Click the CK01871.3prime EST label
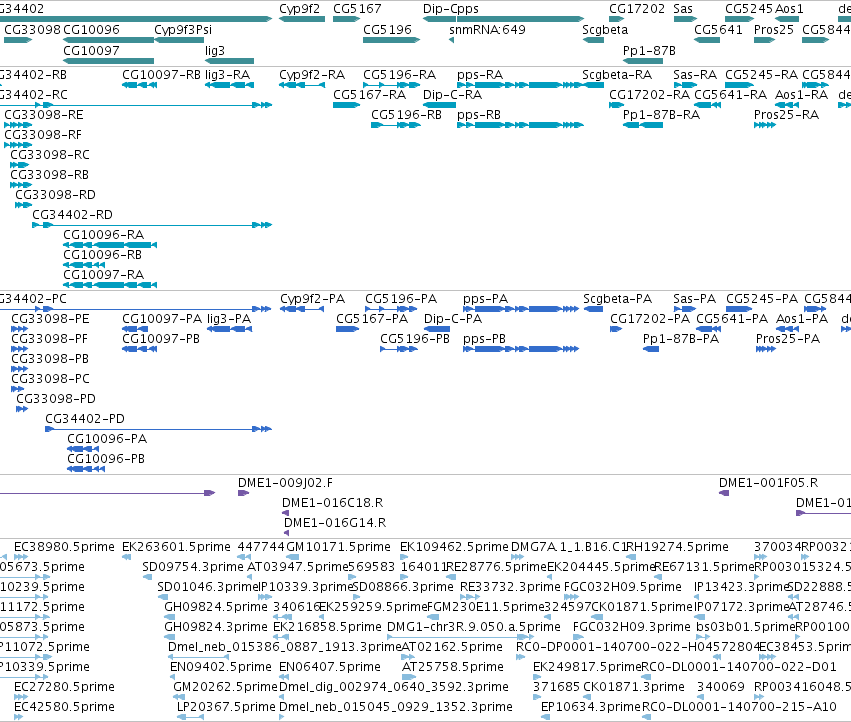This screenshot has height=722, width=851. 634,687
